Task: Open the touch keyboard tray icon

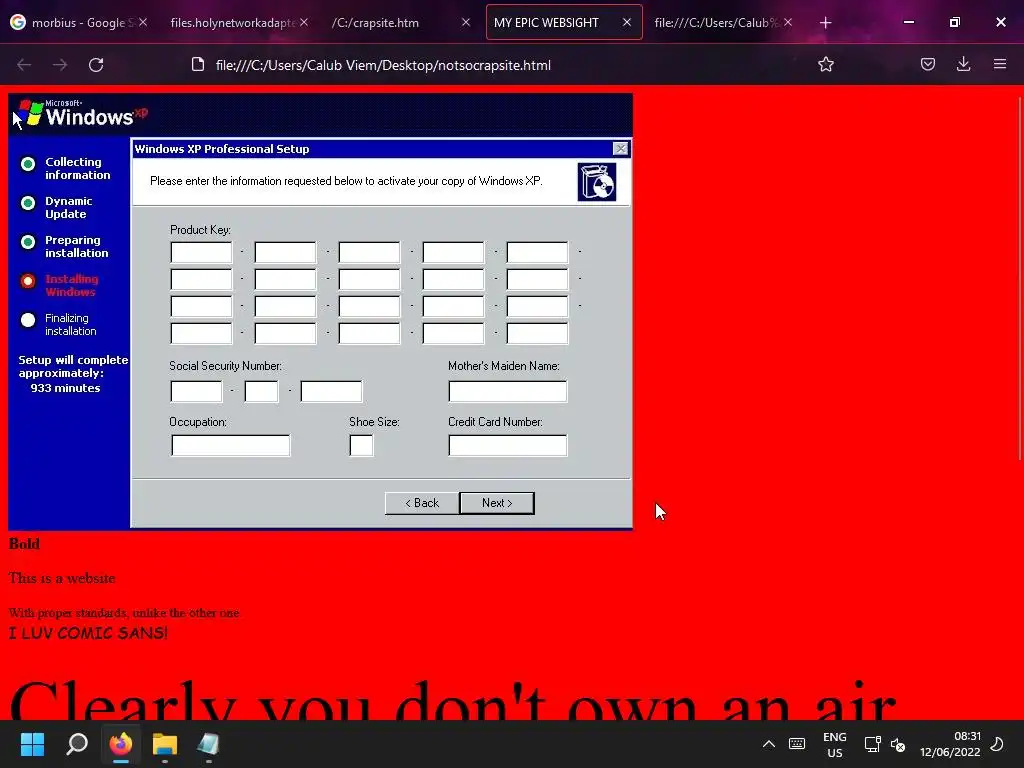Action: pyautogui.click(x=797, y=744)
